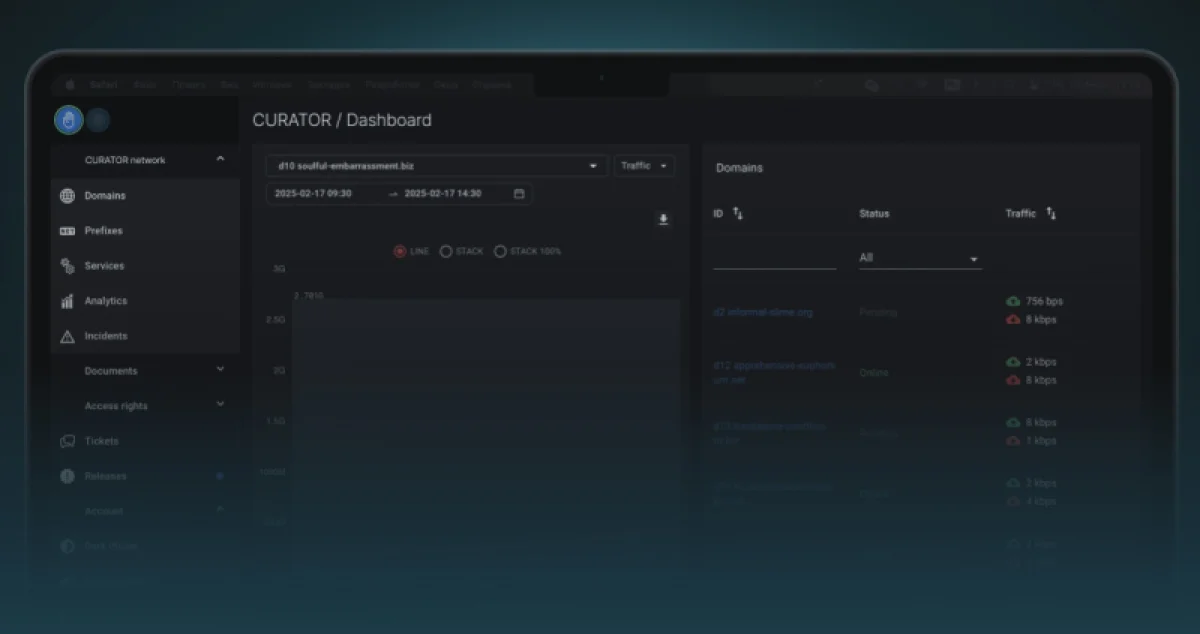
Task: Click the green cloud icon beside 2 kbps
Action: (x=1013, y=362)
